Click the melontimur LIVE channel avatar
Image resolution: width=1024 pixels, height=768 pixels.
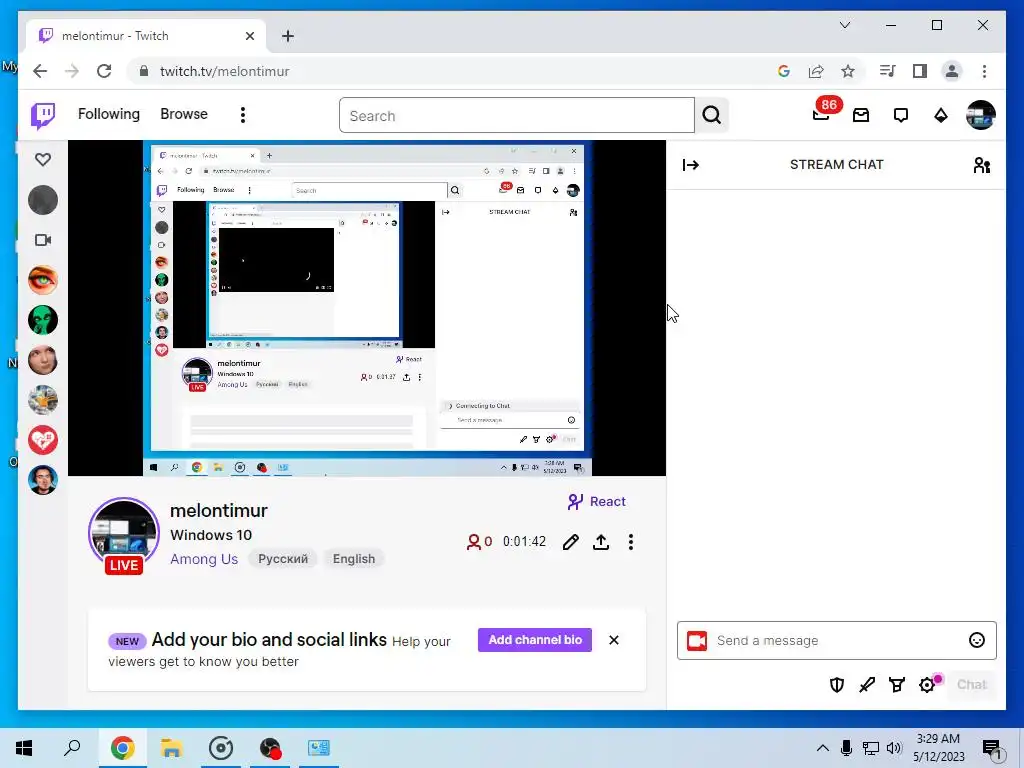(124, 536)
